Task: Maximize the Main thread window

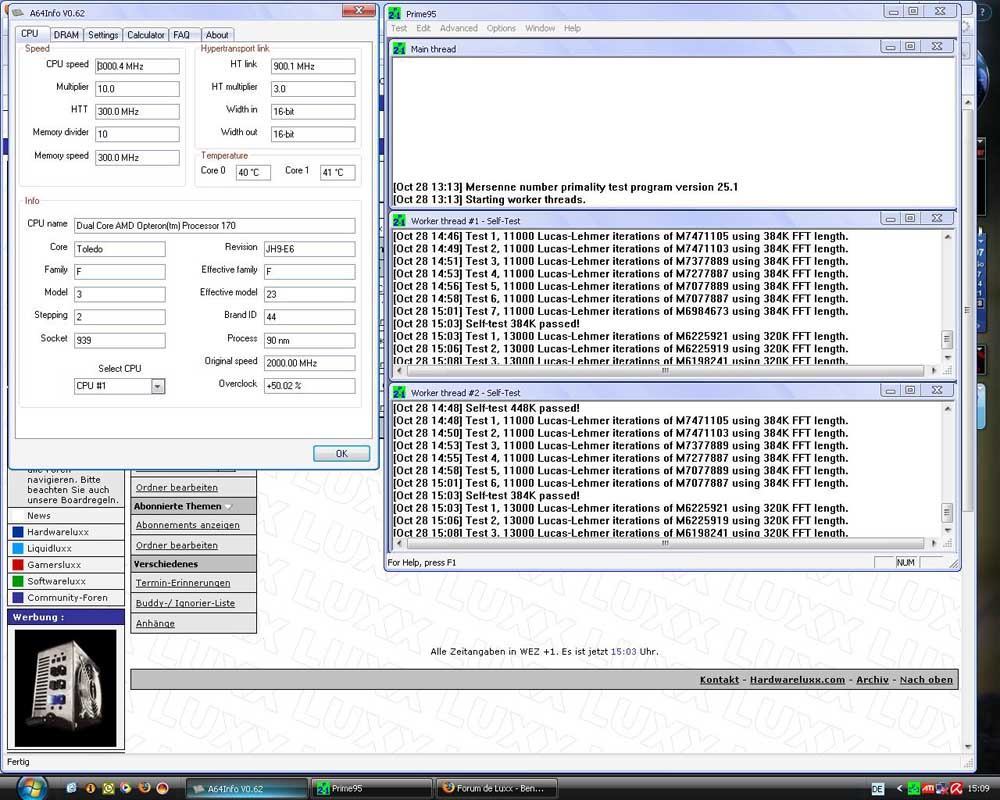Action: [x=910, y=47]
